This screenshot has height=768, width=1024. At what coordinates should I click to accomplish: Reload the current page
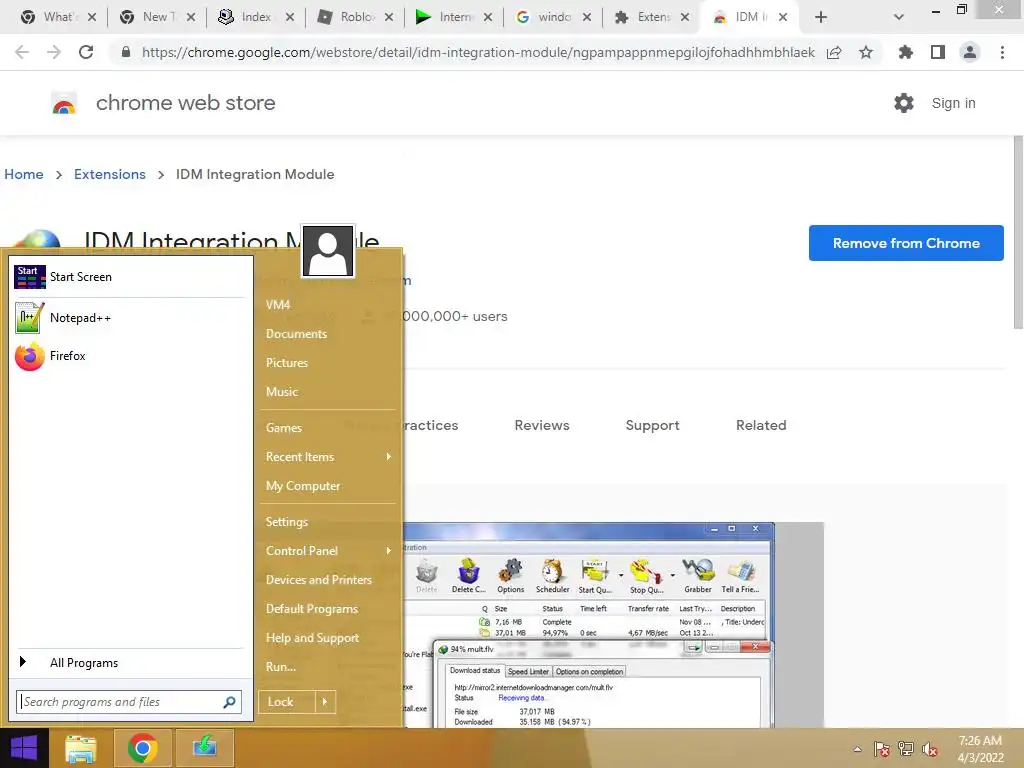click(x=86, y=52)
